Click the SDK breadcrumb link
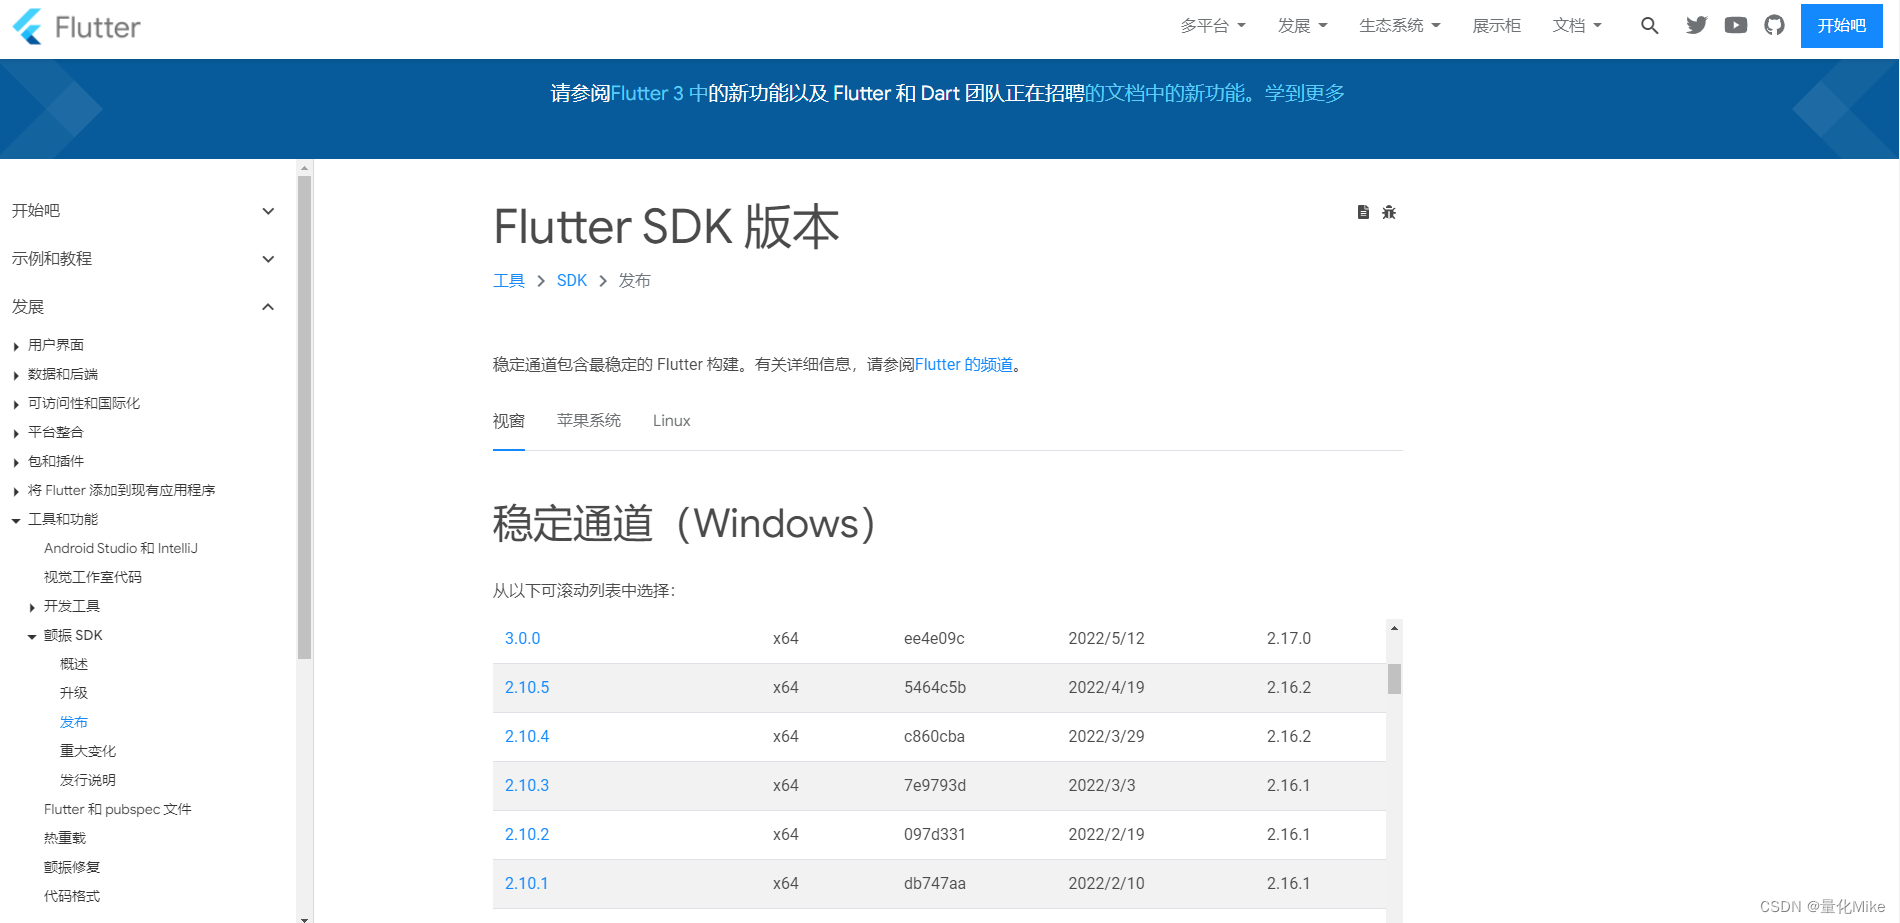Viewport: 1900px width, 923px height. coord(572,281)
